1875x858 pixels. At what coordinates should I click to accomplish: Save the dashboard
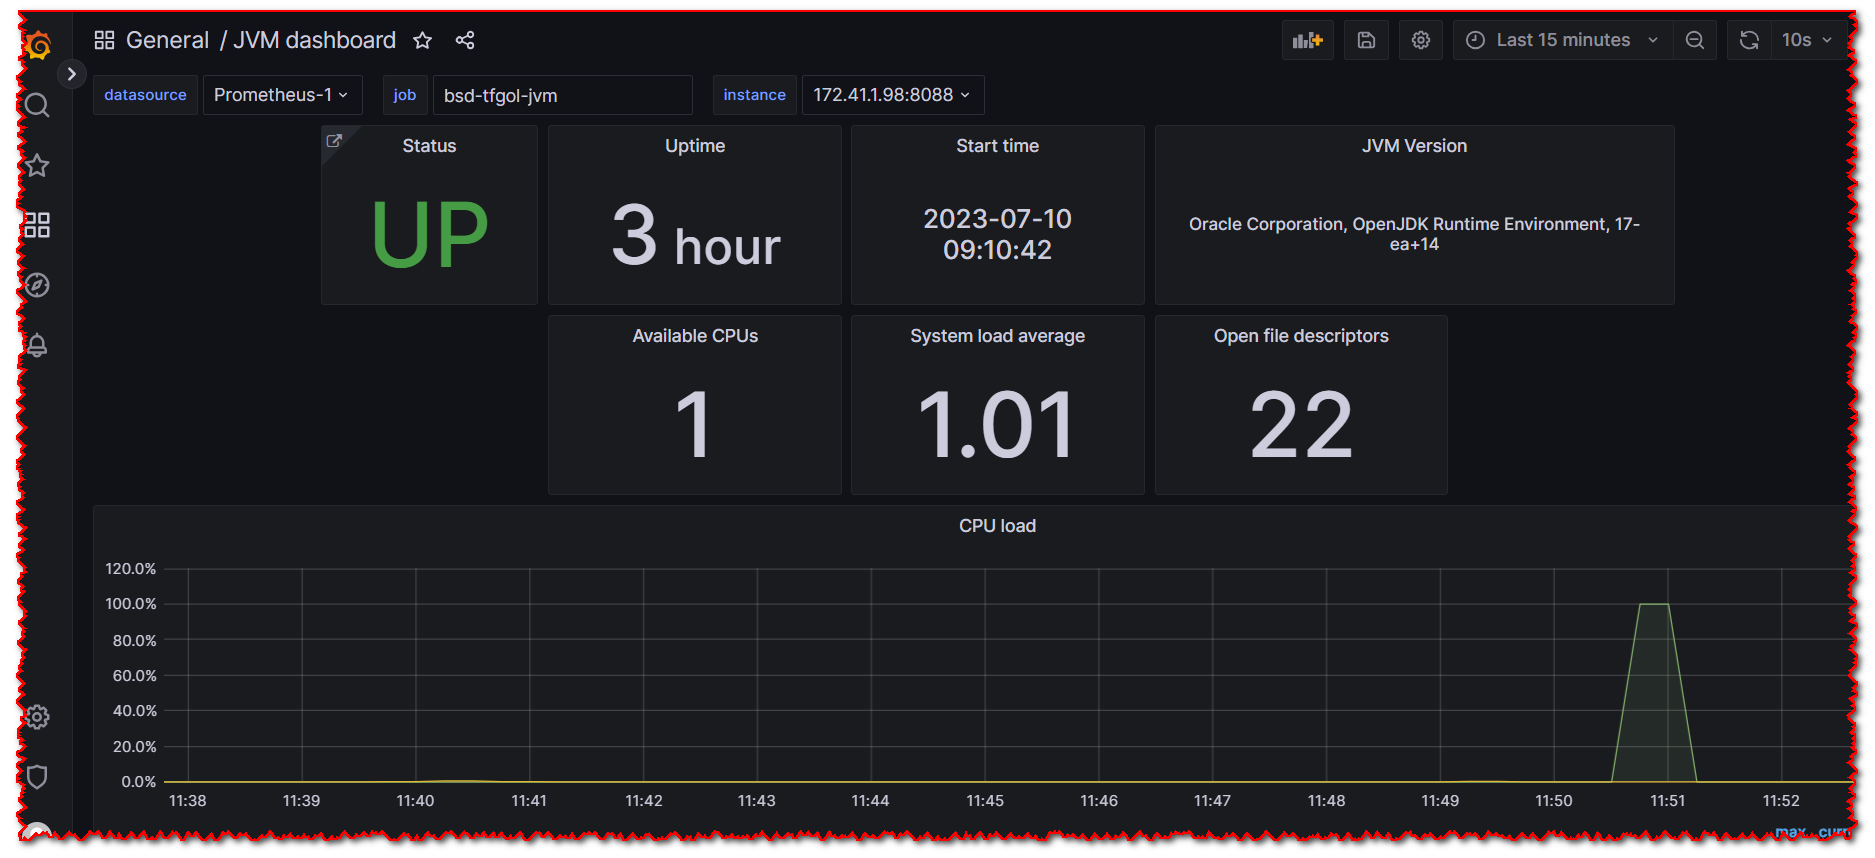pos(1366,40)
